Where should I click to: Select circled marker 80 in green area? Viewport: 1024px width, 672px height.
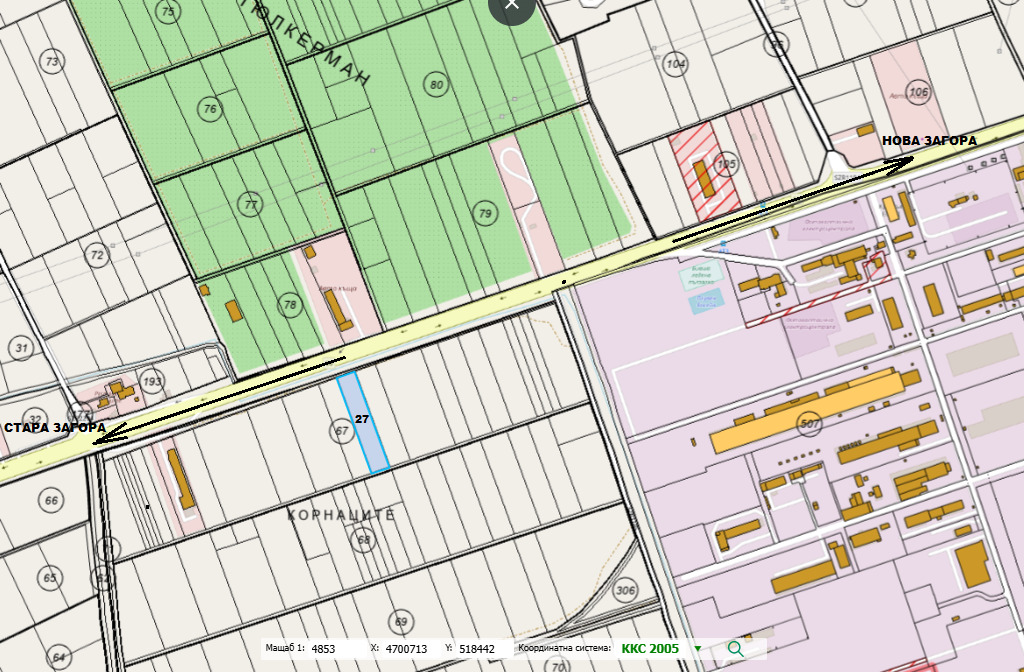436,85
